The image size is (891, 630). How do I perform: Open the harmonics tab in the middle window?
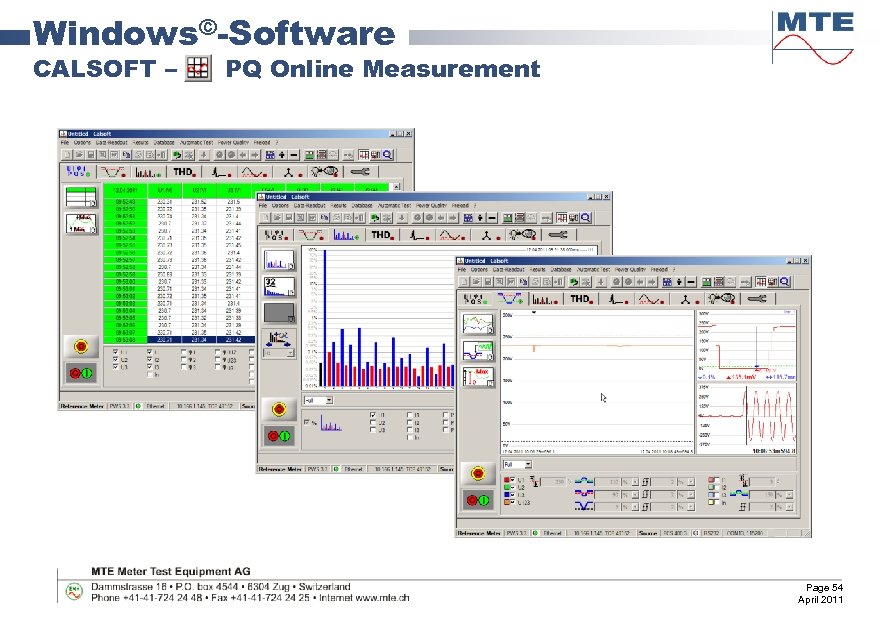point(345,235)
